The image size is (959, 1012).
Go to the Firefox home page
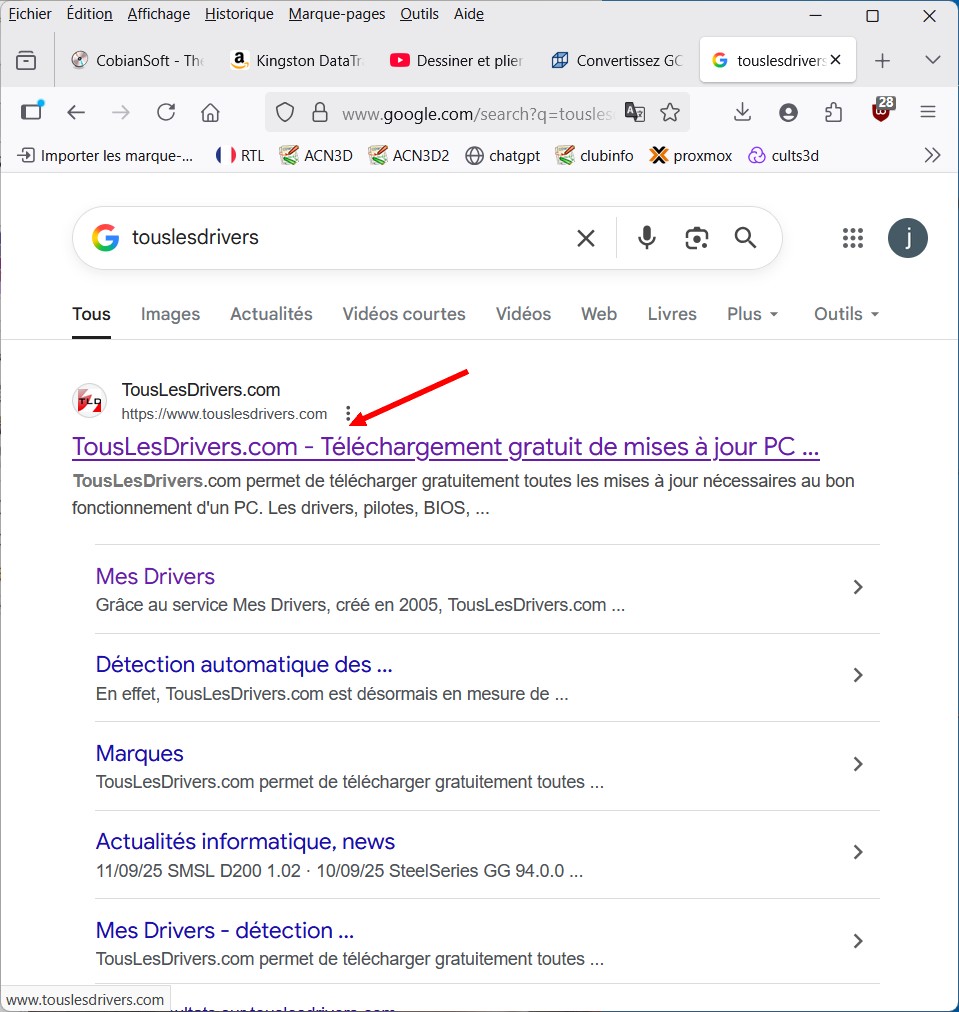pos(210,112)
